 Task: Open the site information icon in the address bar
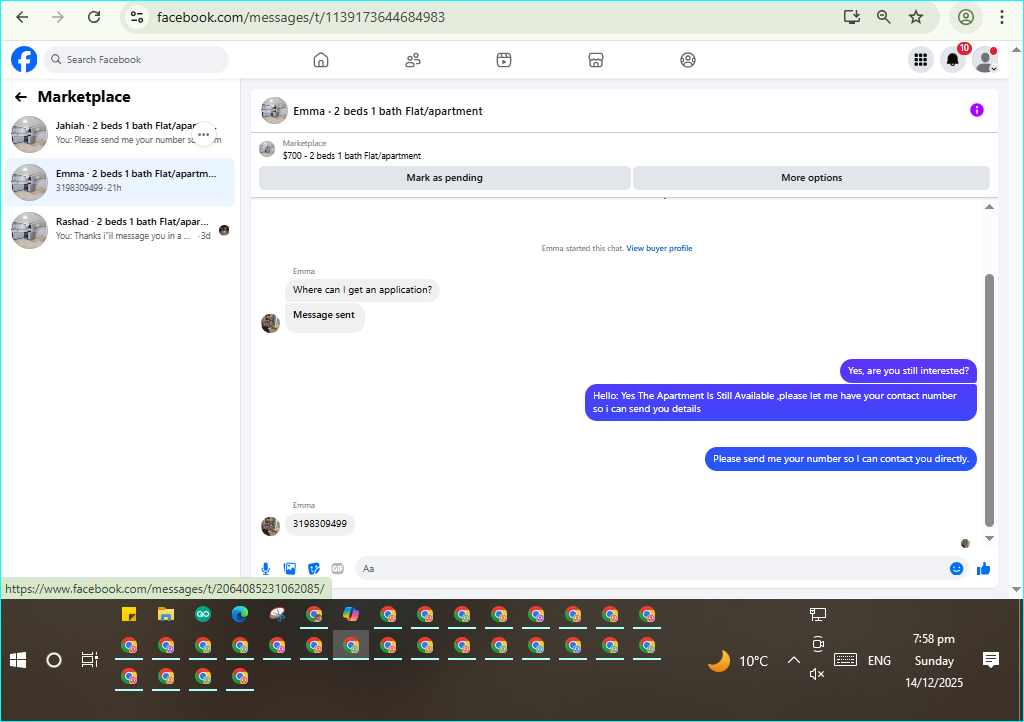coord(136,17)
